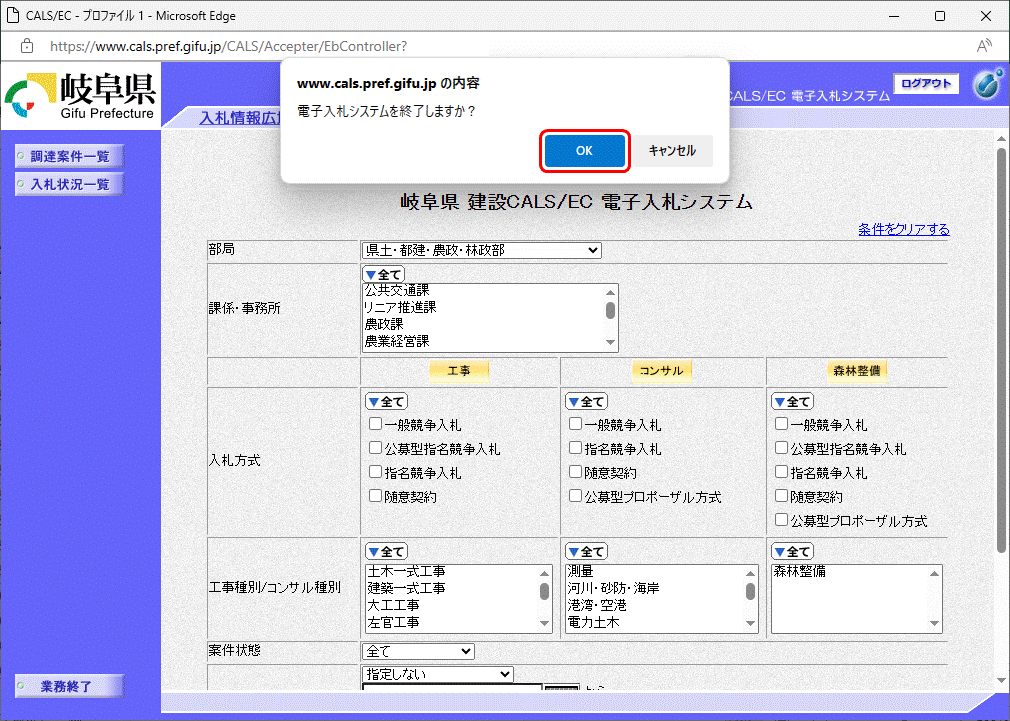
Task: Select 公共交通課 in office list
Action: (397, 291)
